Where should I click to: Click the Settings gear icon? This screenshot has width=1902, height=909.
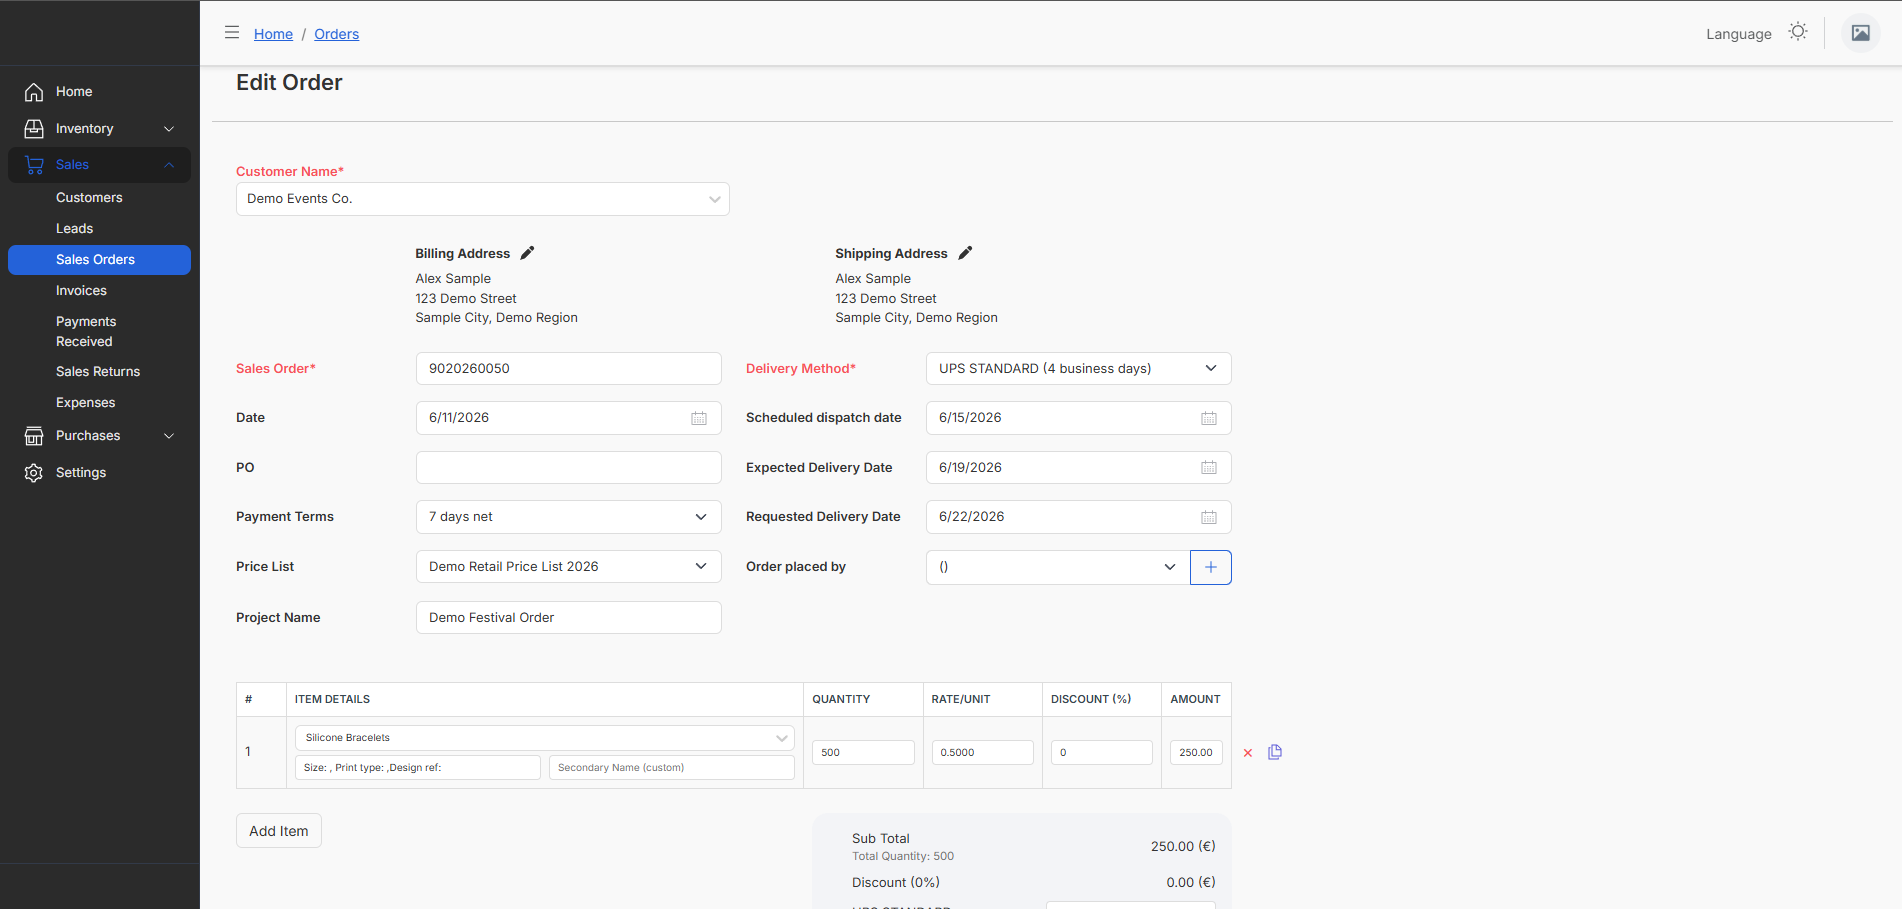coord(34,473)
